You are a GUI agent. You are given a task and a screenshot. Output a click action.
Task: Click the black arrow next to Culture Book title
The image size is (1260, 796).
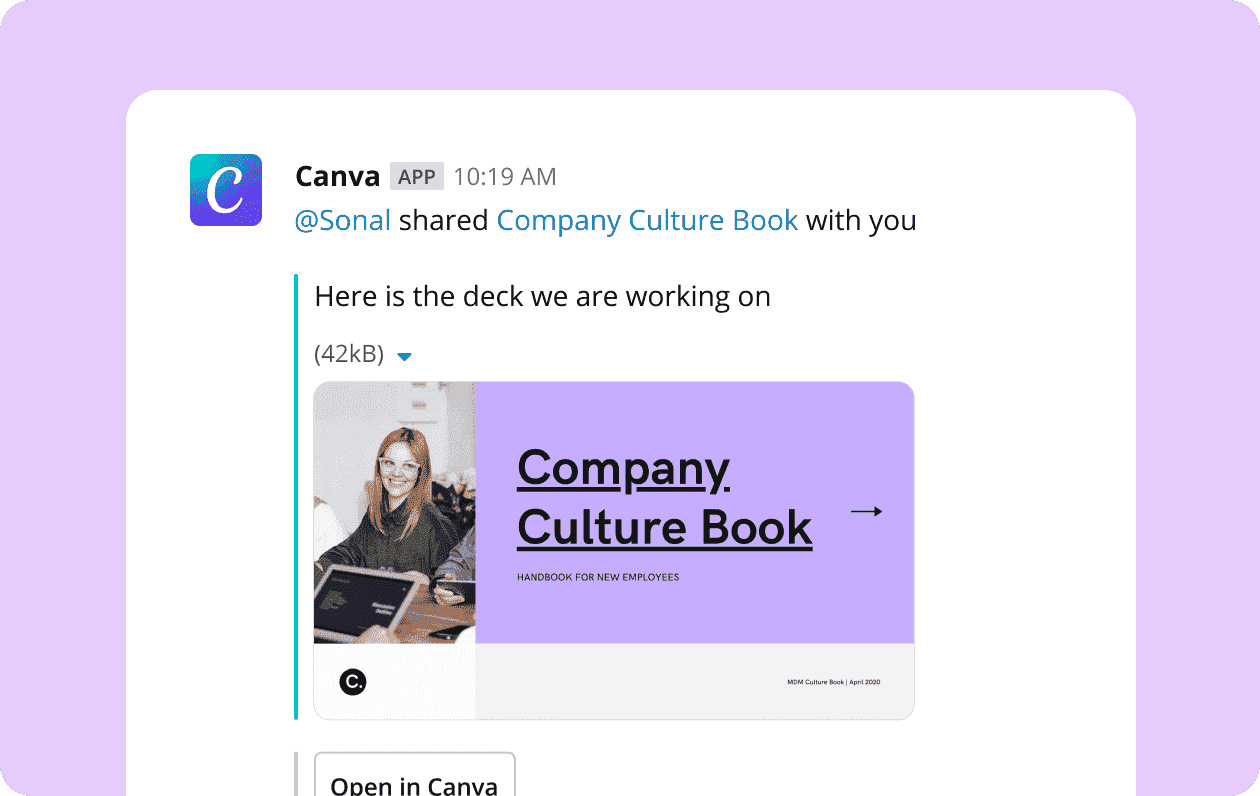866,511
